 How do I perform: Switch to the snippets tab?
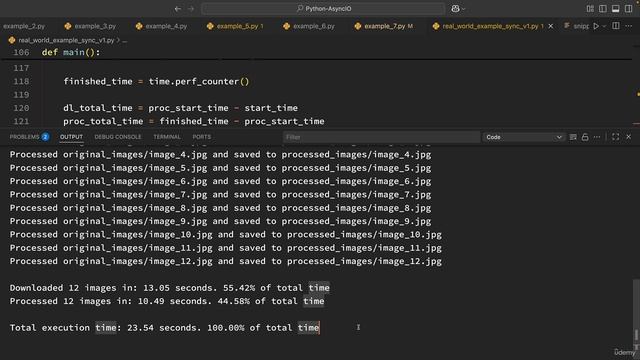(576, 26)
